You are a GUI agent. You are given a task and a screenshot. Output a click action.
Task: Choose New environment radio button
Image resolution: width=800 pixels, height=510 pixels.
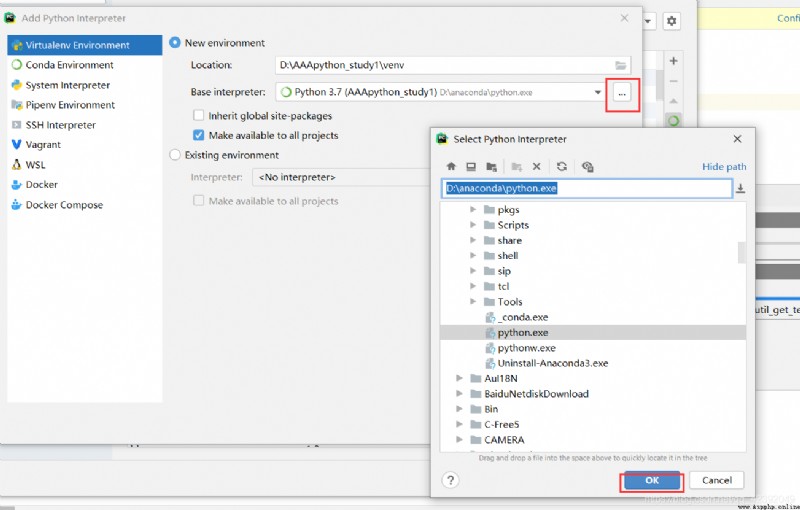coord(174,43)
